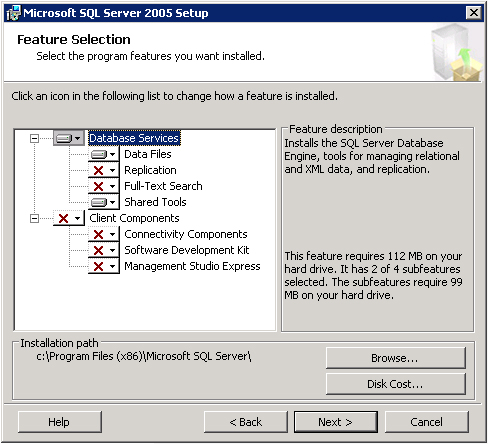Click the red X icon beside Full-Text Search
Screen dimensions: 488x444
click(99, 186)
